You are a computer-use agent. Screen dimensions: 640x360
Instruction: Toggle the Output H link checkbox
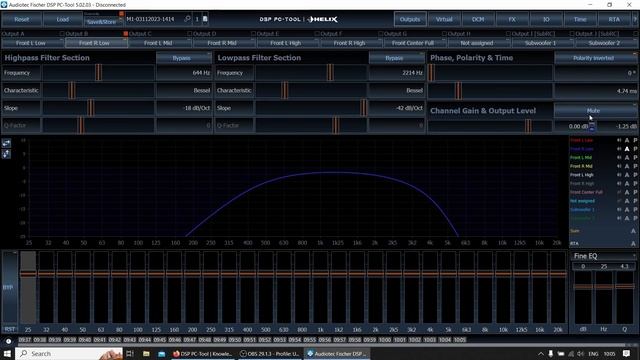508,33
